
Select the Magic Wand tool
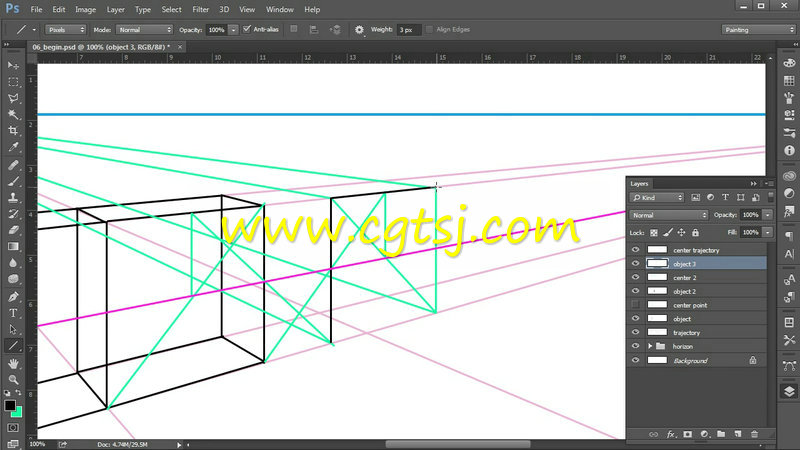tap(13, 114)
